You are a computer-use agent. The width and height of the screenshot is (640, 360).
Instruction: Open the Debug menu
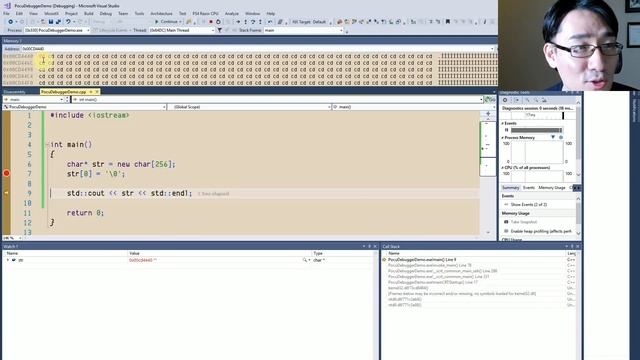(x=105, y=13)
